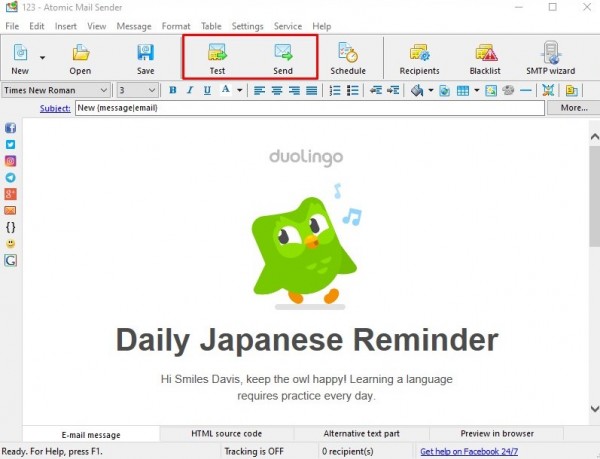Image resolution: width=600 pixels, height=459 pixels.
Task: Click the last yellow toolbar icon
Action: (x=572, y=91)
